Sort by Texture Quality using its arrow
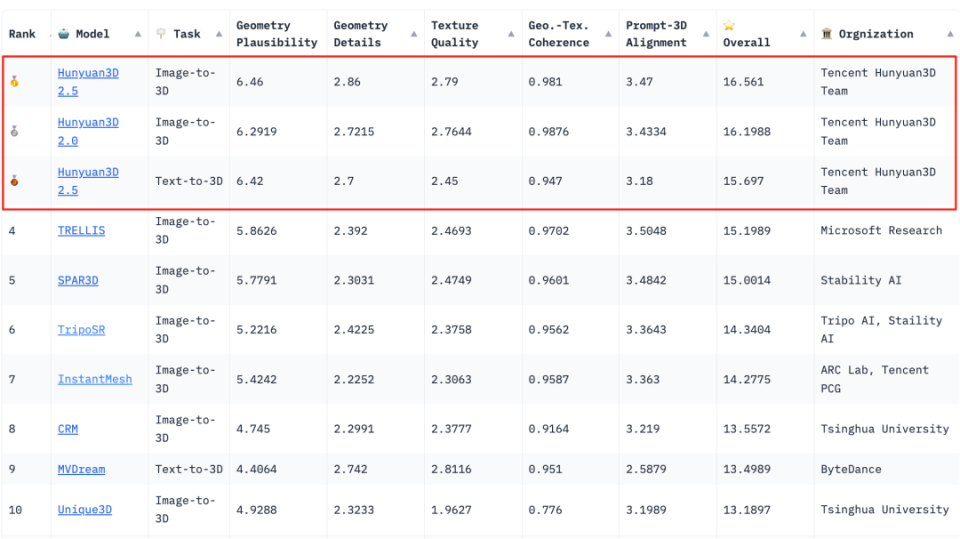960x539 pixels. [511, 34]
